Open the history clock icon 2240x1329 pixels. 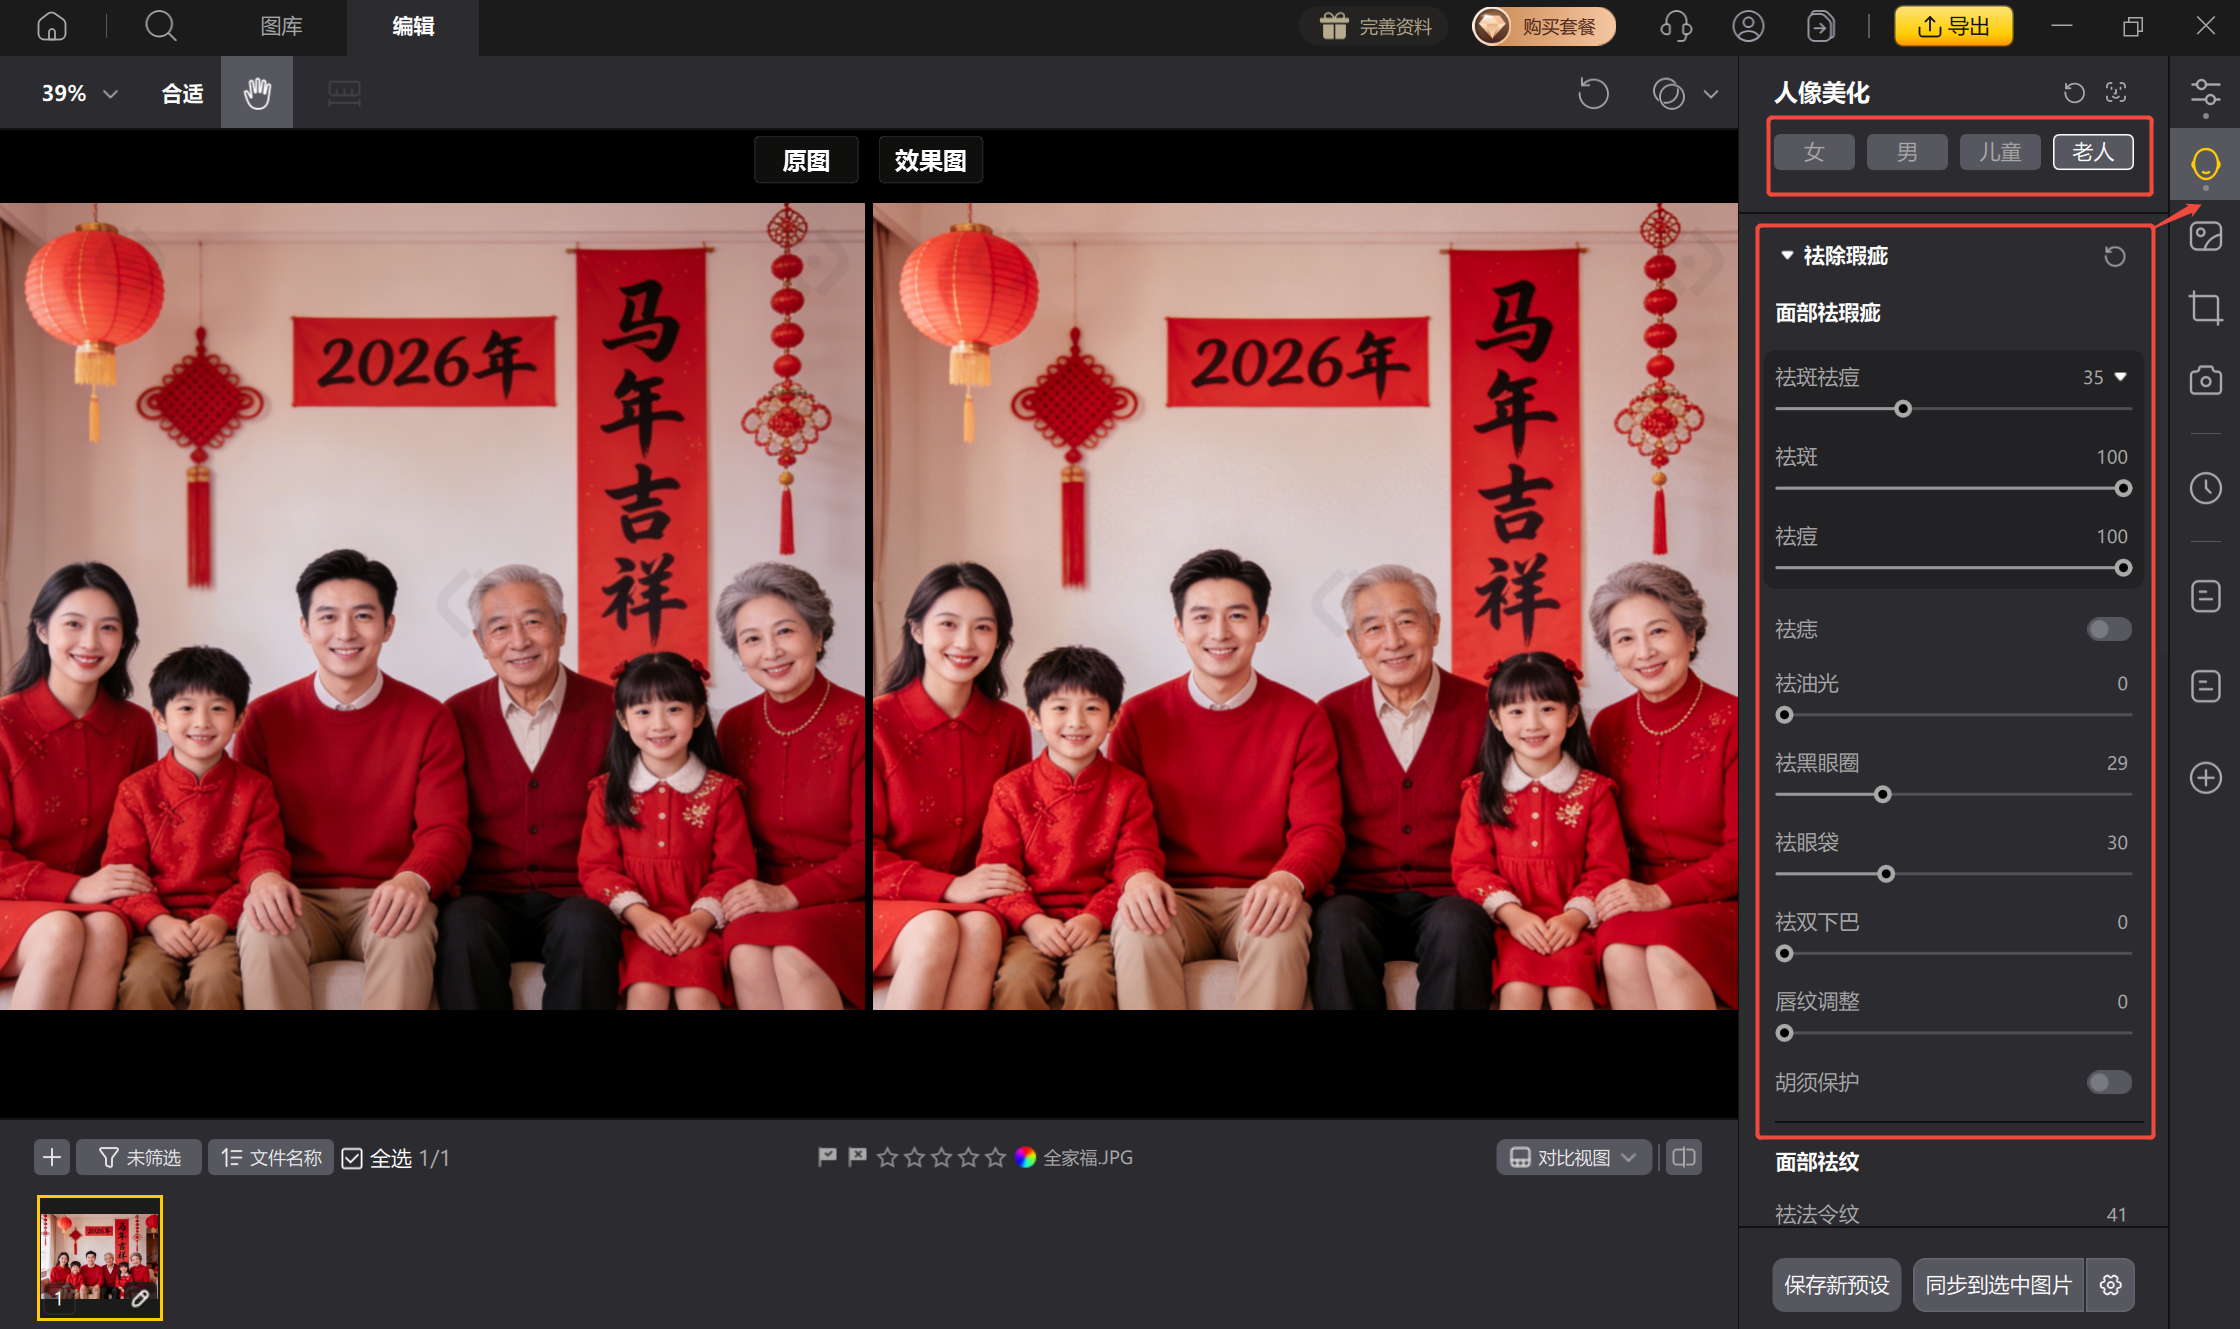(x=2206, y=489)
